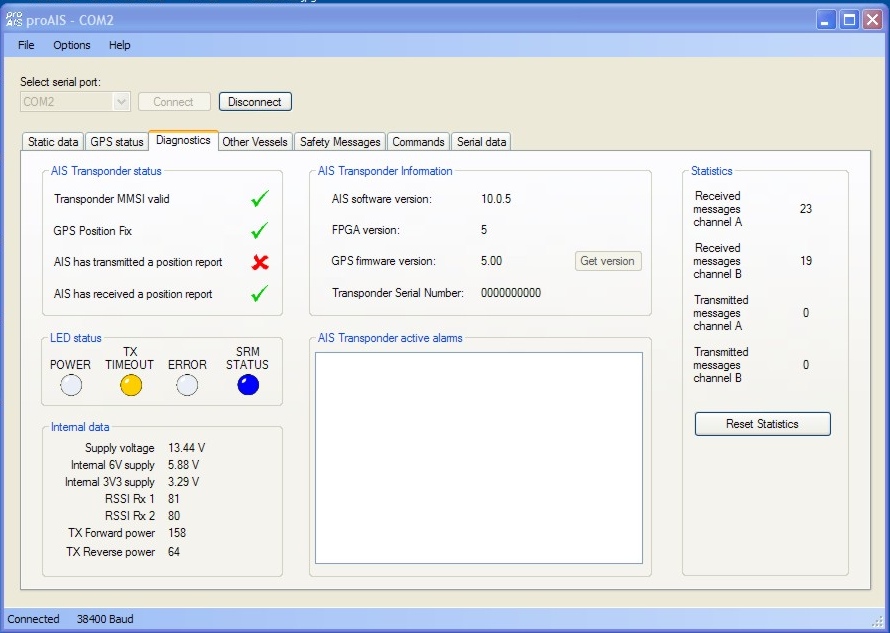Click inside the active alarms list box
The height and width of the screenshot is (633, 890).
479,458
